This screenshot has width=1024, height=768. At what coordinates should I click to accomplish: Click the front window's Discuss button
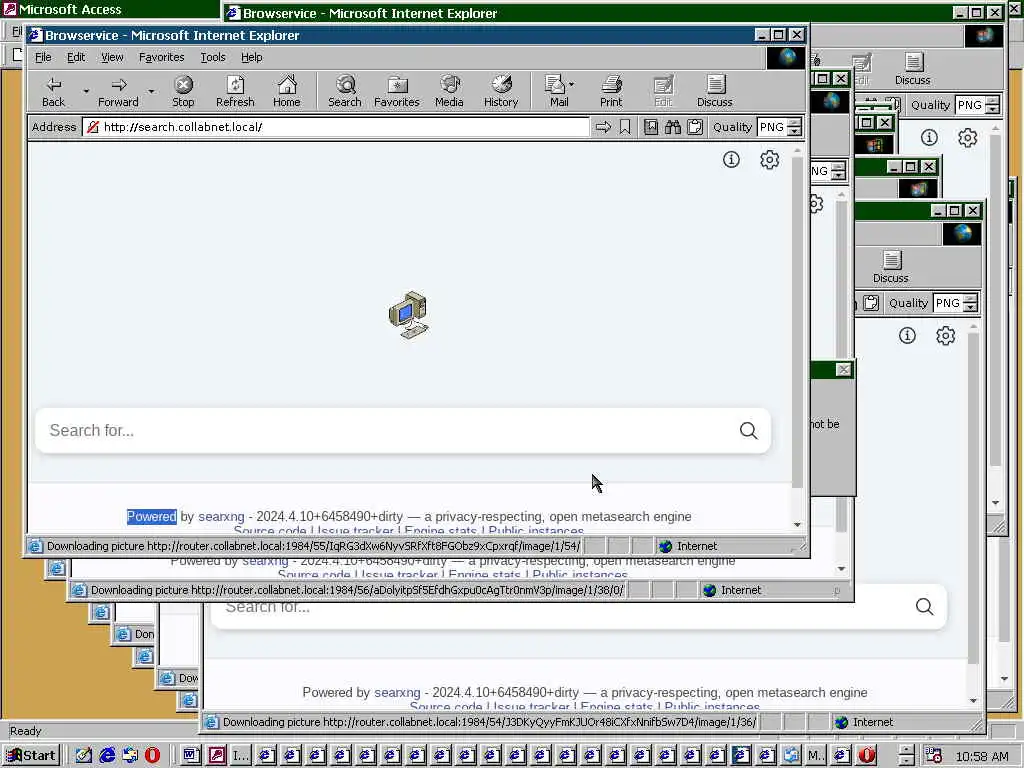[x=714, y=91]
